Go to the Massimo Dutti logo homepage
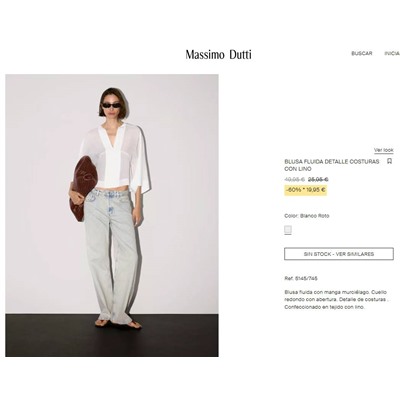Viewport: 400px width, 400px height. pyautogui.click(x=219, y=54)
